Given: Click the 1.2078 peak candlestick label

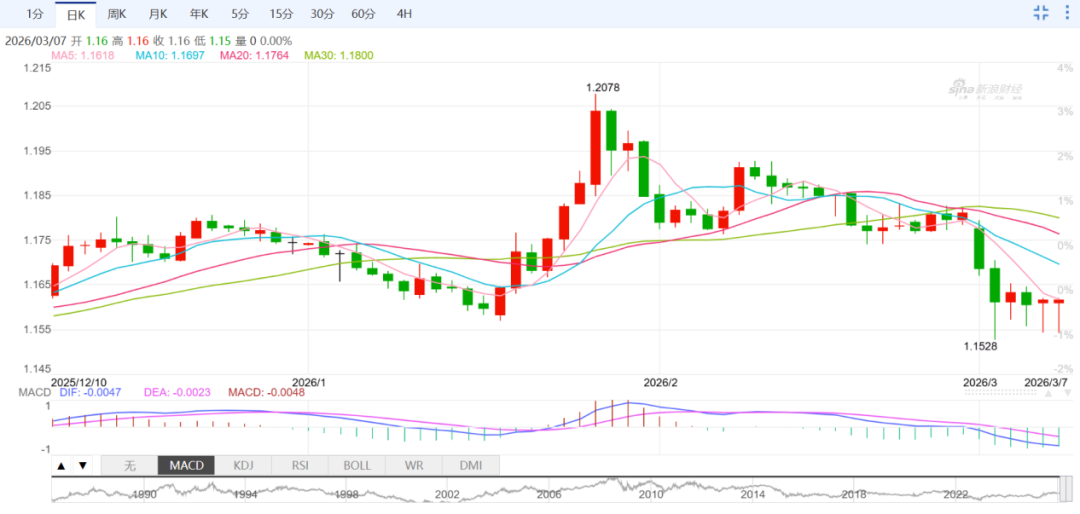Looking at the screenshot, I should point(606,88).
